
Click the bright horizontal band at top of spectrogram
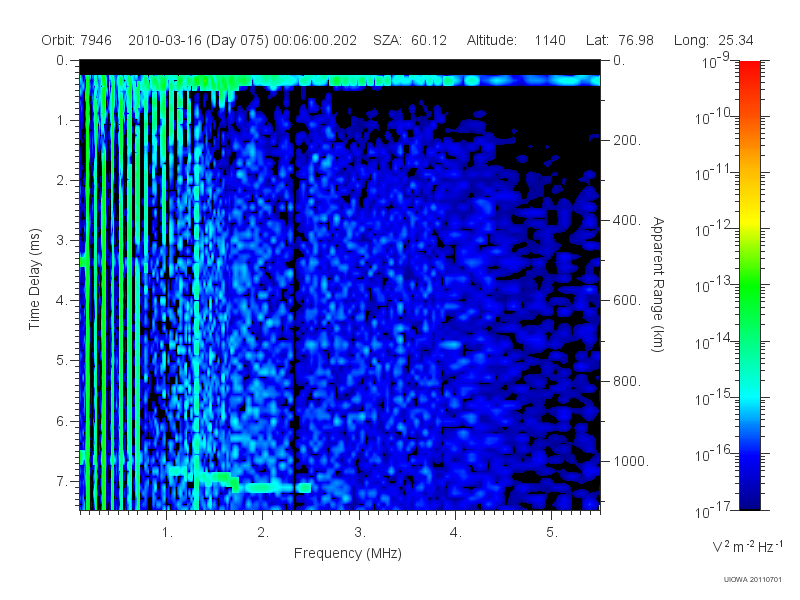tap(340, 81)
